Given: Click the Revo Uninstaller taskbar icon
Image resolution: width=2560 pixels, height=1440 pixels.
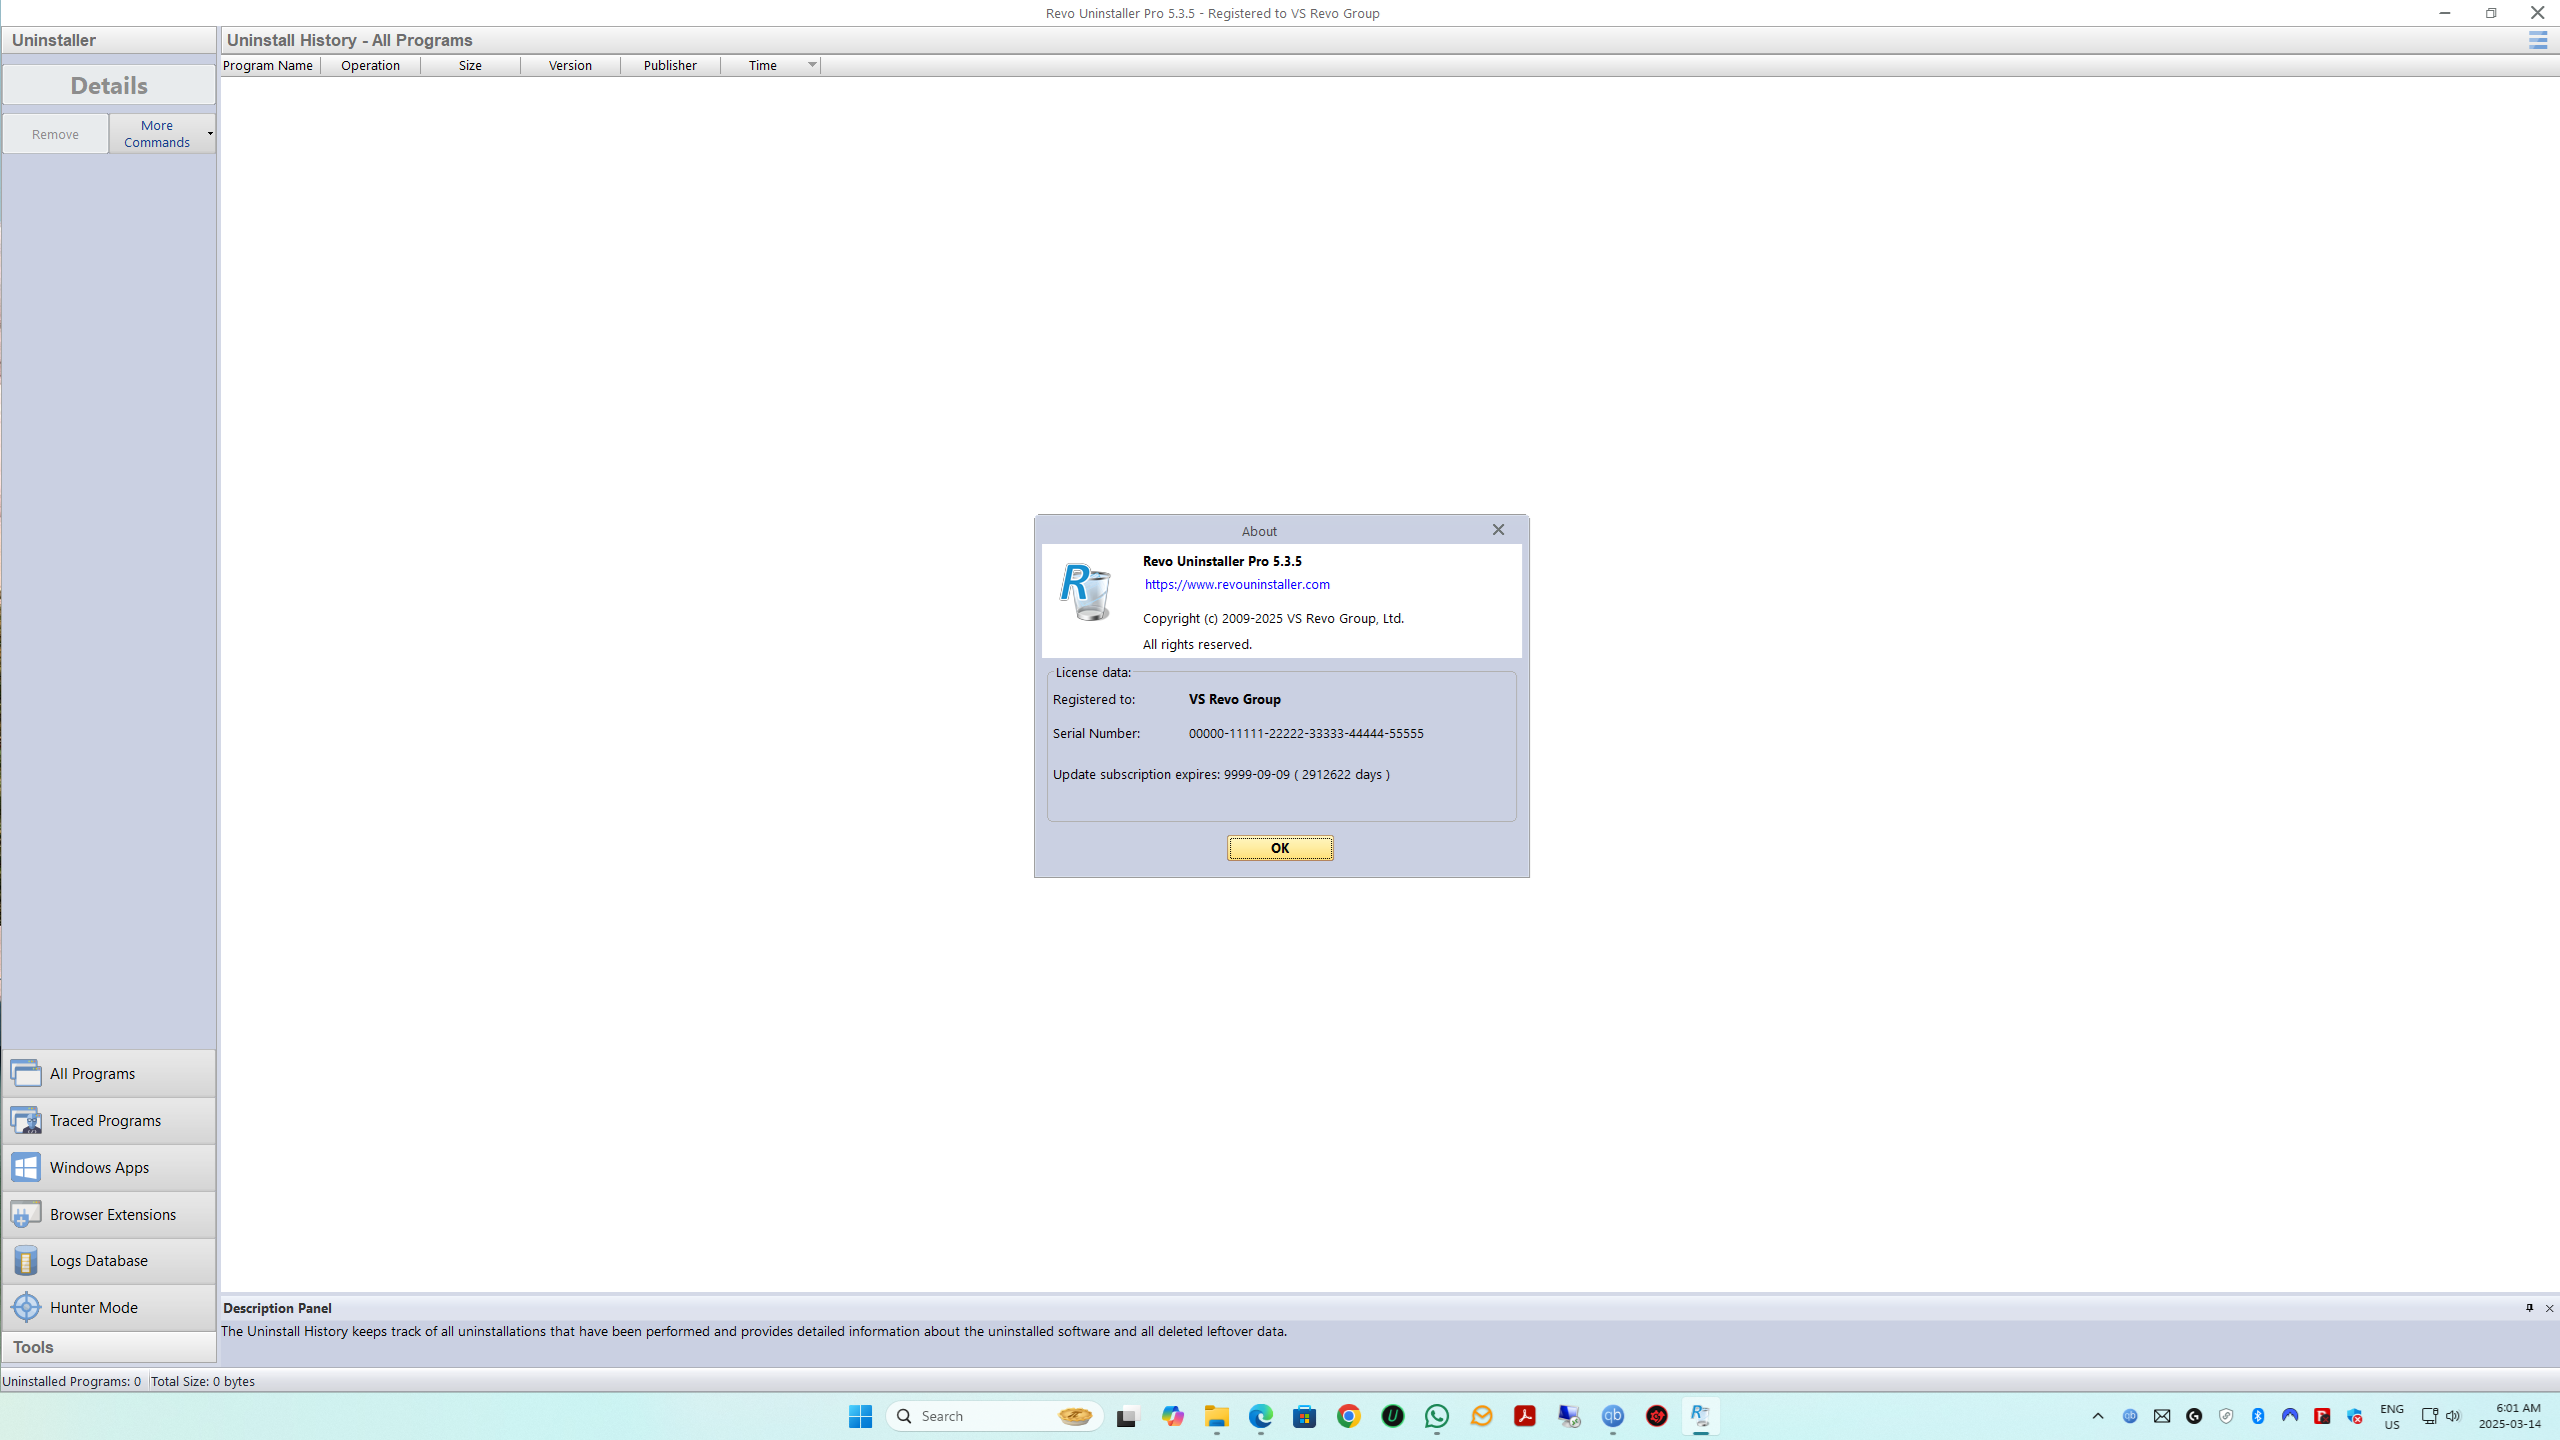Looking at the screenshot, I should [x=1701, y=1416].
